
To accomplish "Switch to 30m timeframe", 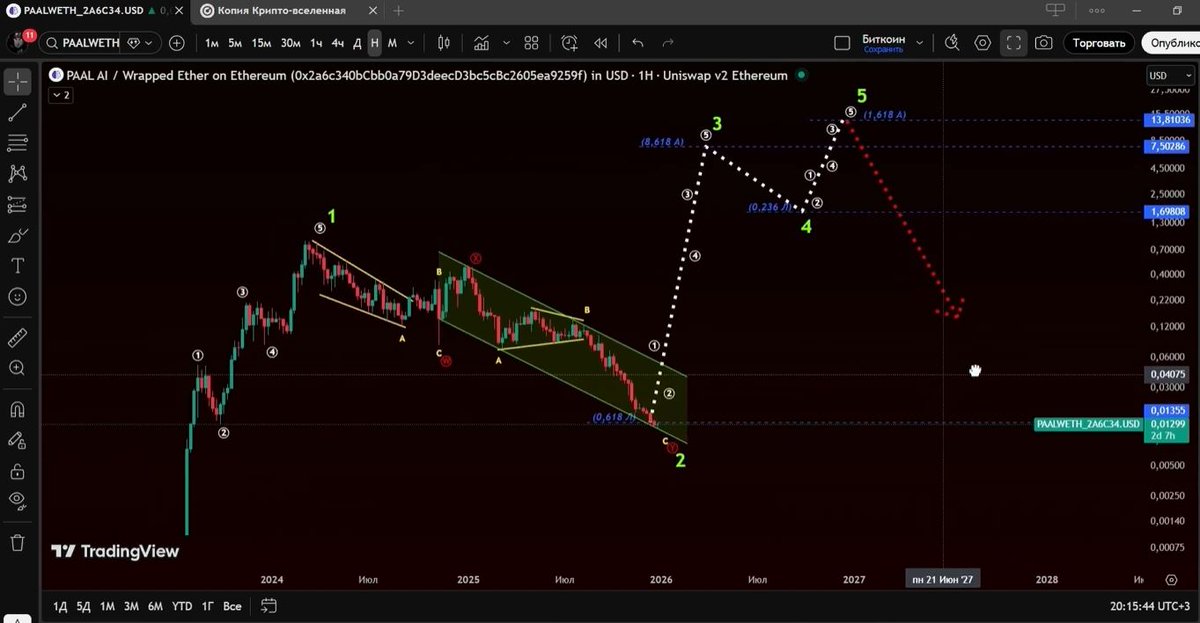I will (x=290, y=43).
